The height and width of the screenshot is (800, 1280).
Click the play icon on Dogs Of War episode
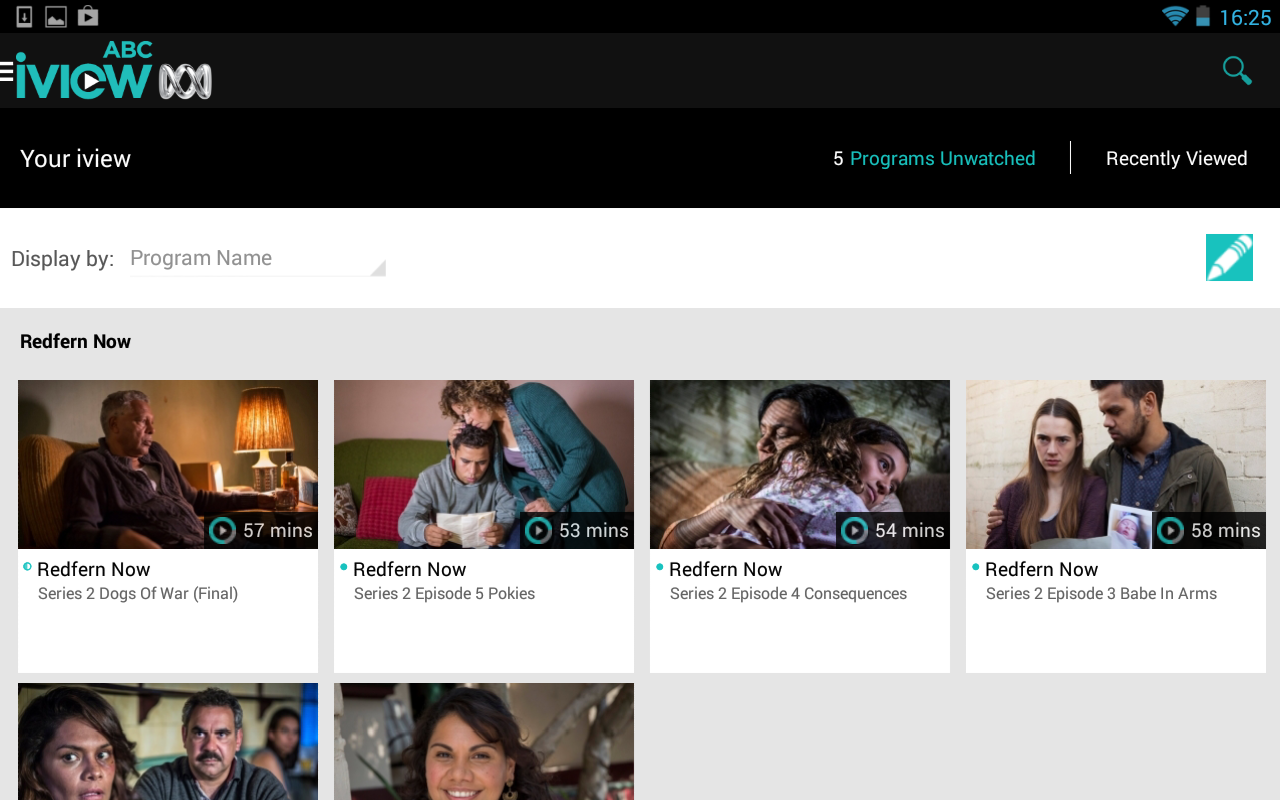pos(221,530)
